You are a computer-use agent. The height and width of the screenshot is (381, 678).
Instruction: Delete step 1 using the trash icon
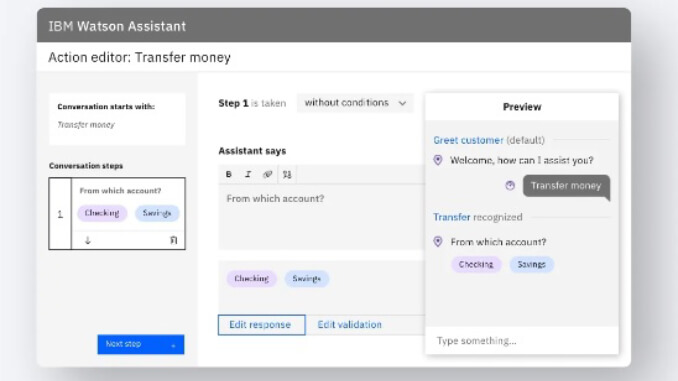(173, 240)
